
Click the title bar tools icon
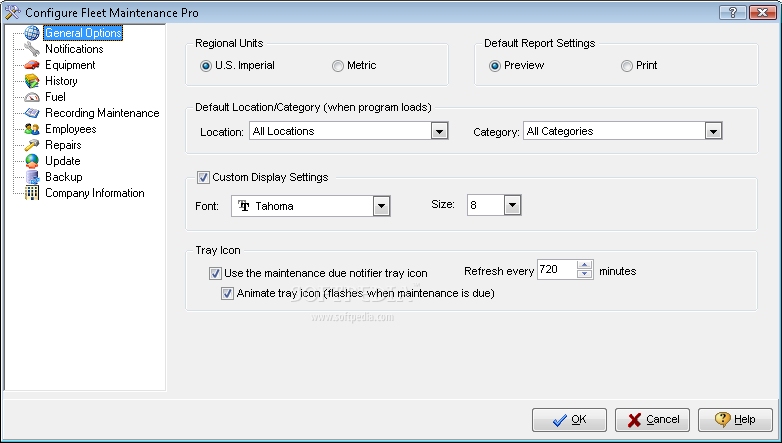(12, 12)
